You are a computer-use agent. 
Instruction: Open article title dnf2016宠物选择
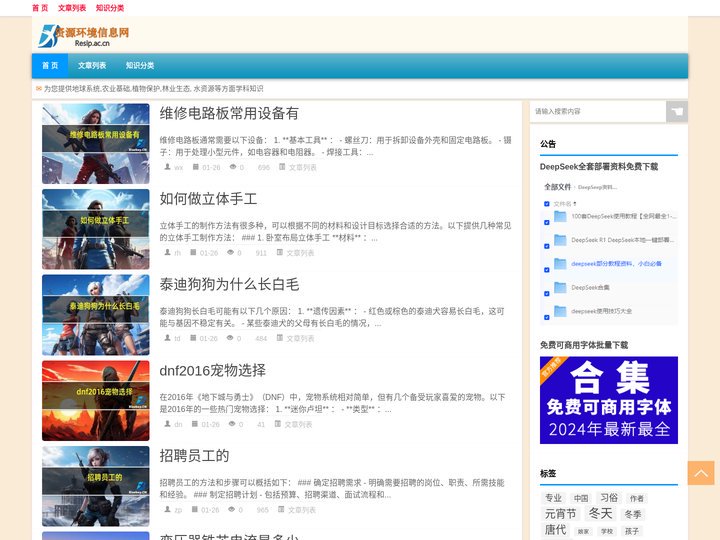(213, 371)
